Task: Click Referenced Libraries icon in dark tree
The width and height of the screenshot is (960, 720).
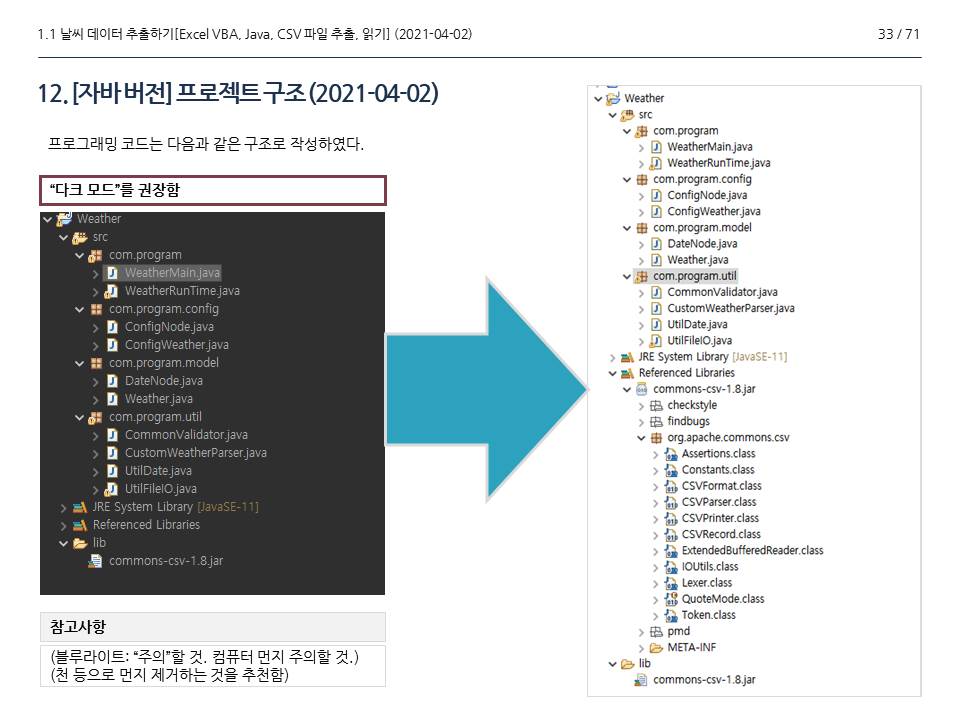Action: (80, 525)
